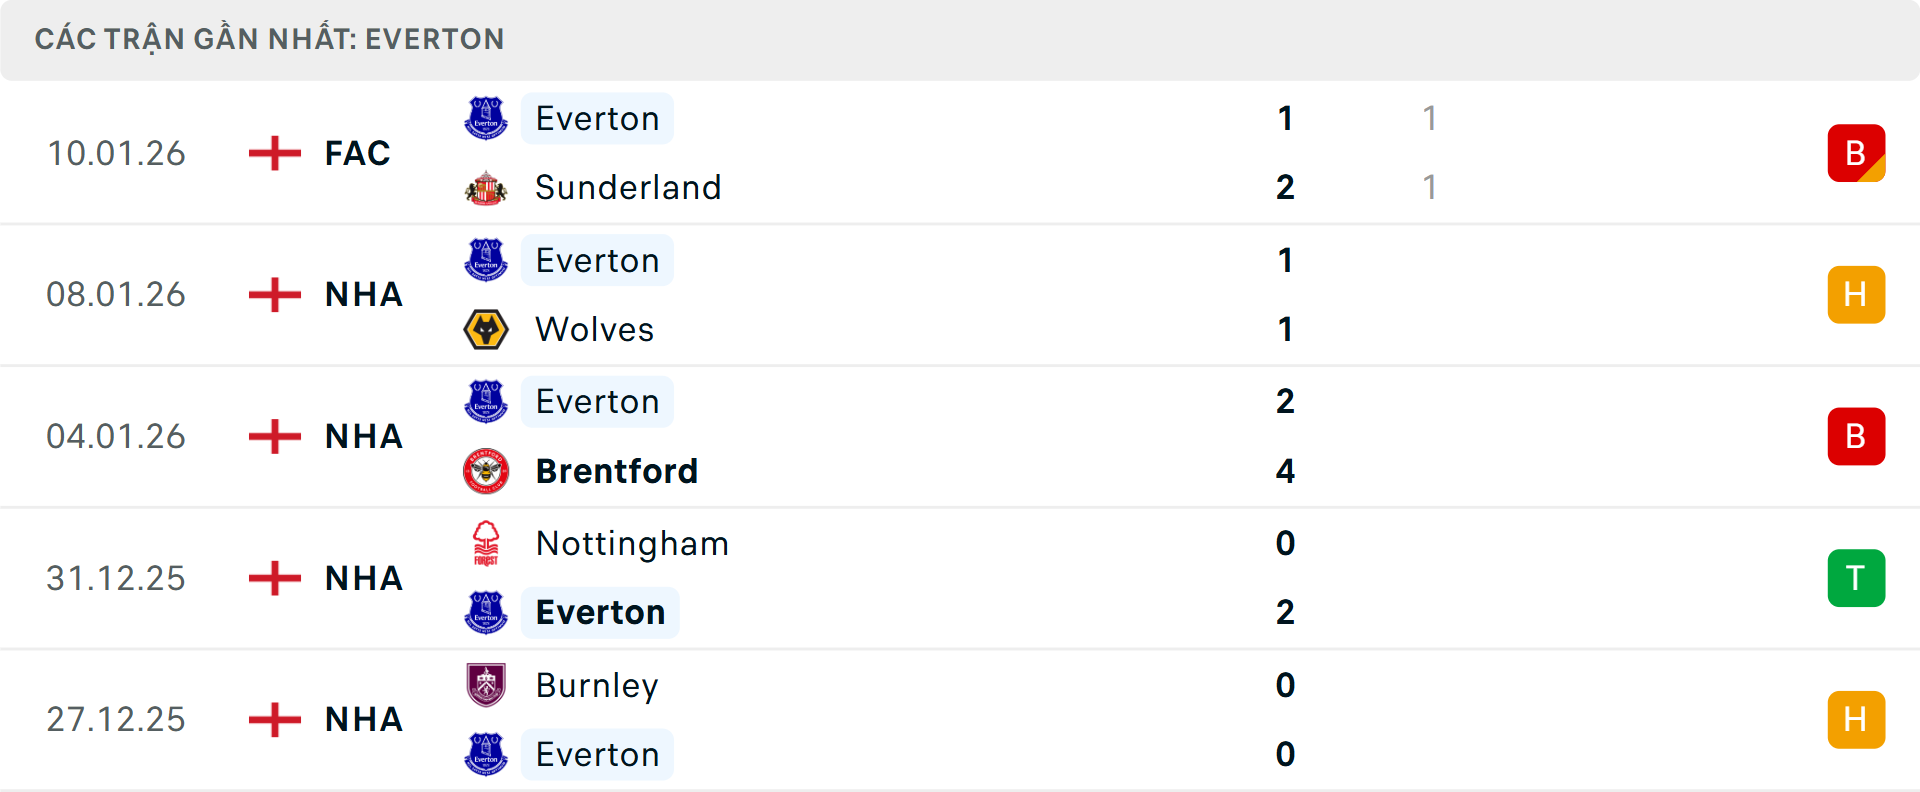Screen dimensions: 1920x792
Task: Select the Sunderland club logo
Action: coord(486,187)
